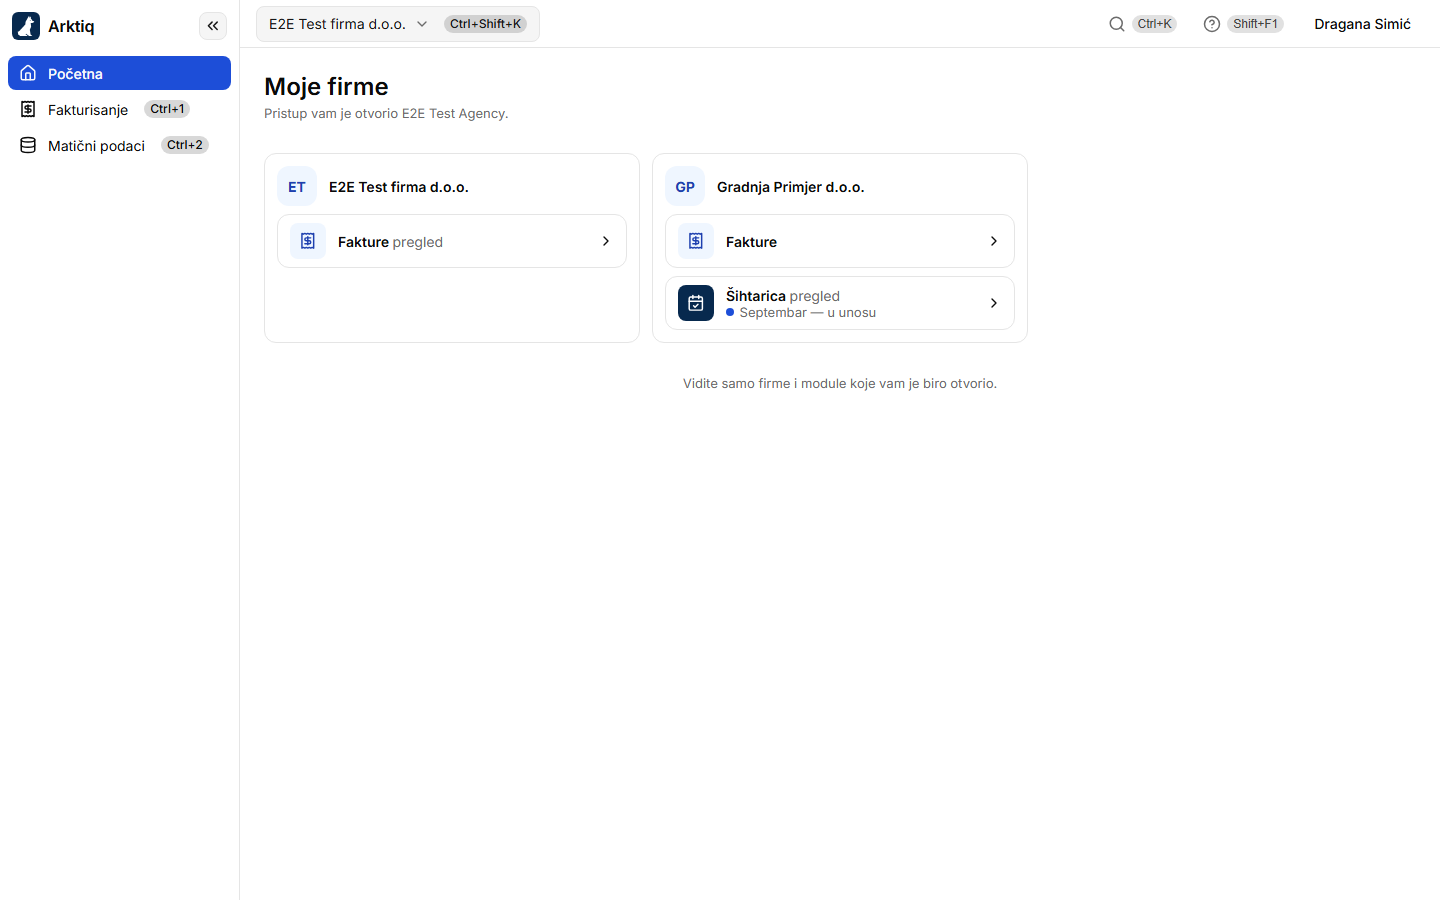Open Fakture for Gradnja Primjer d.o.o.
Screen dimensions: 1440x900
(840, 241)
